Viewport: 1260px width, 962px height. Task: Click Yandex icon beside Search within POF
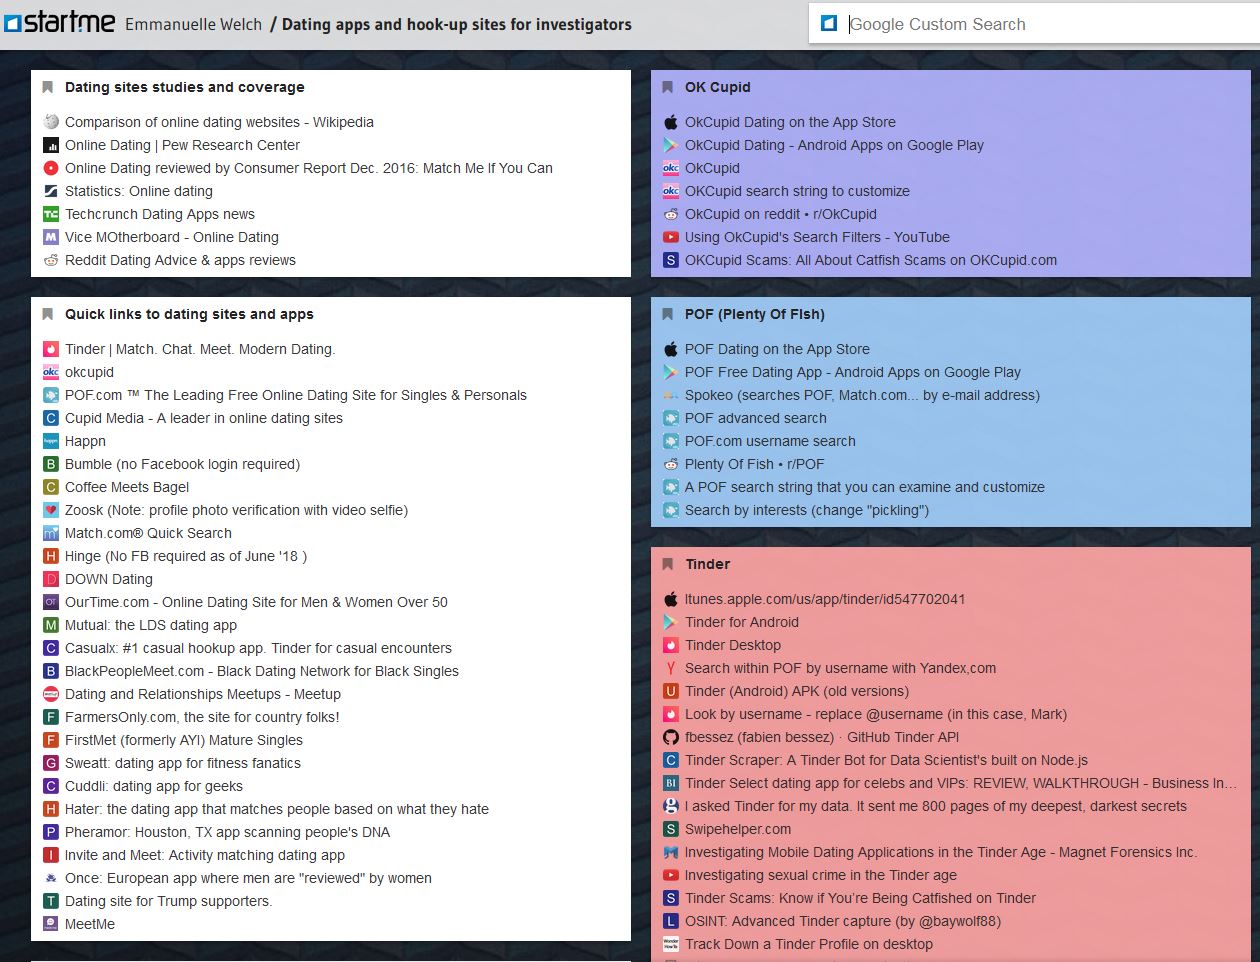coord(671,668)
